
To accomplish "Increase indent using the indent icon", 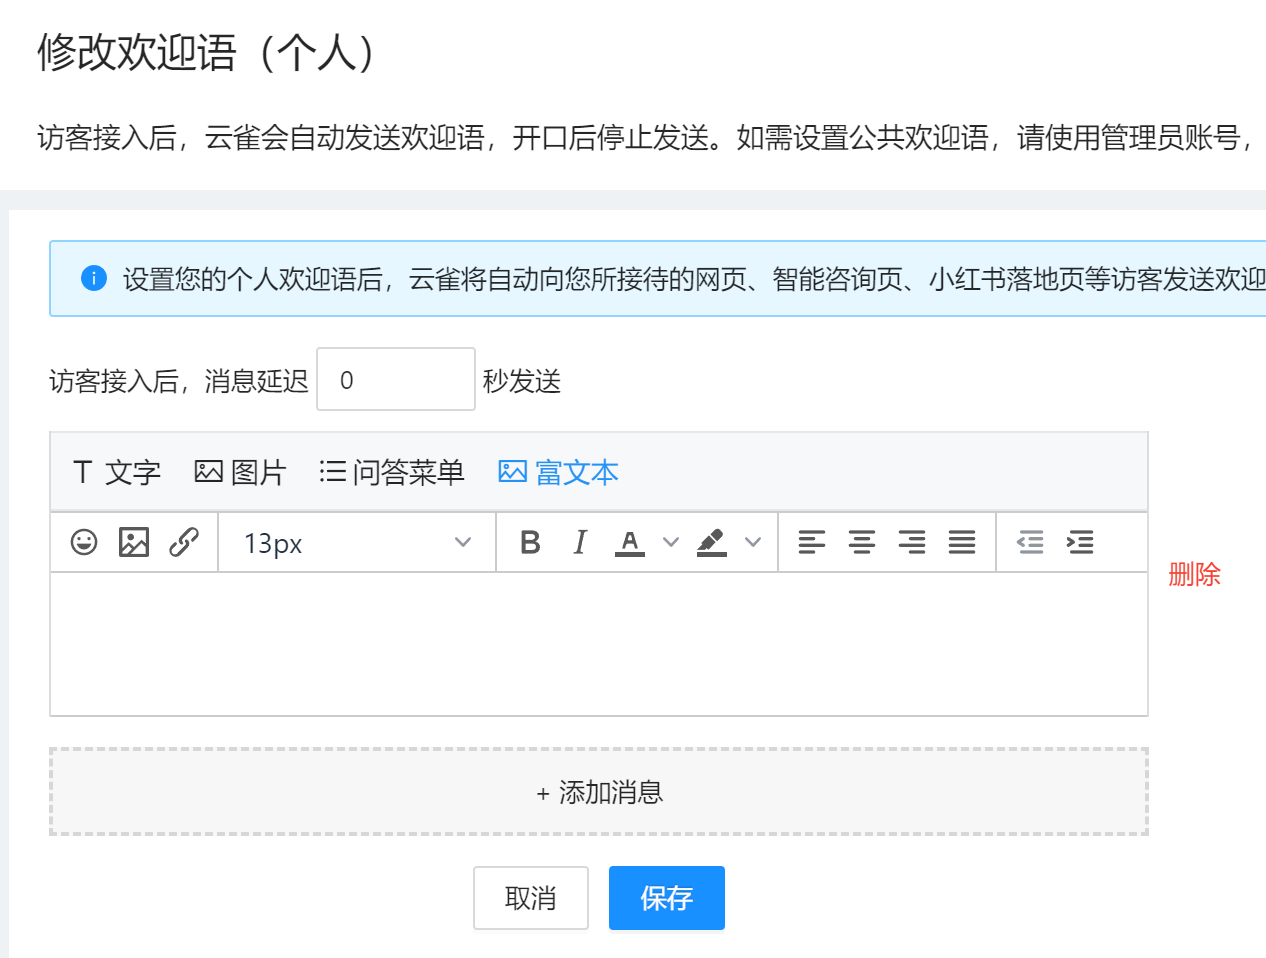I will point(1080,542).
